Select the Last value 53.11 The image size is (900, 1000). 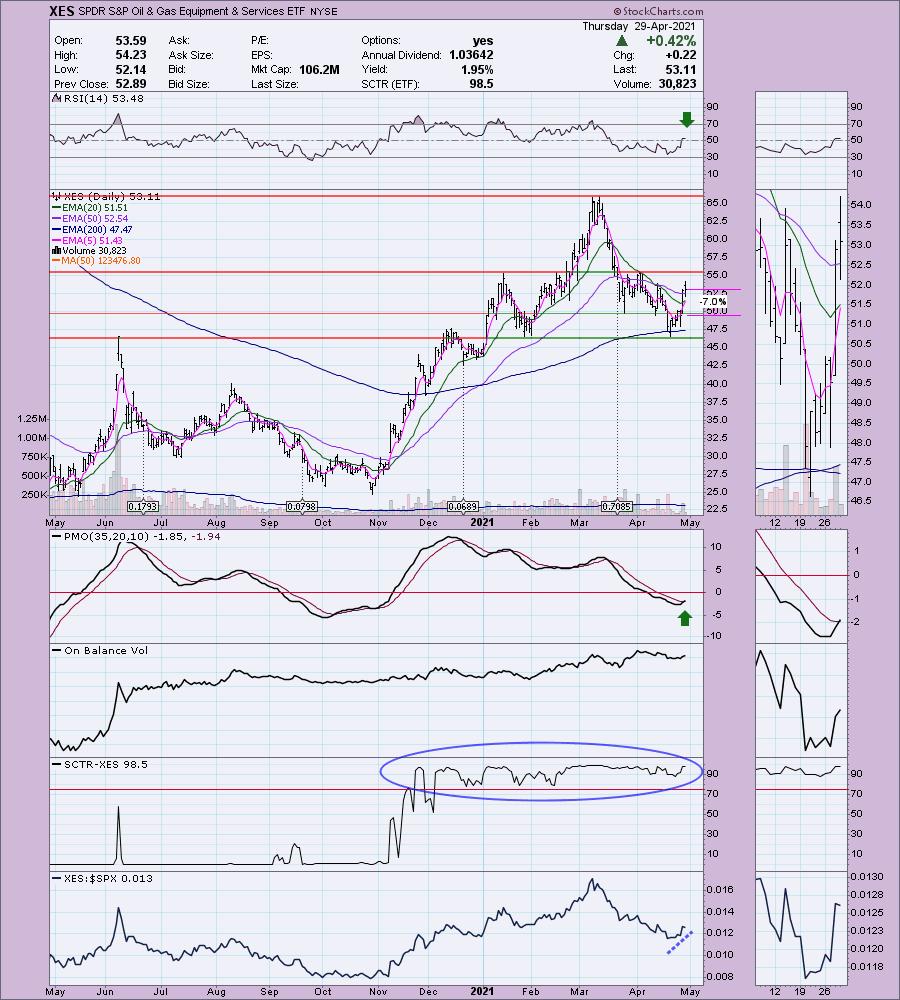(681, 70)
